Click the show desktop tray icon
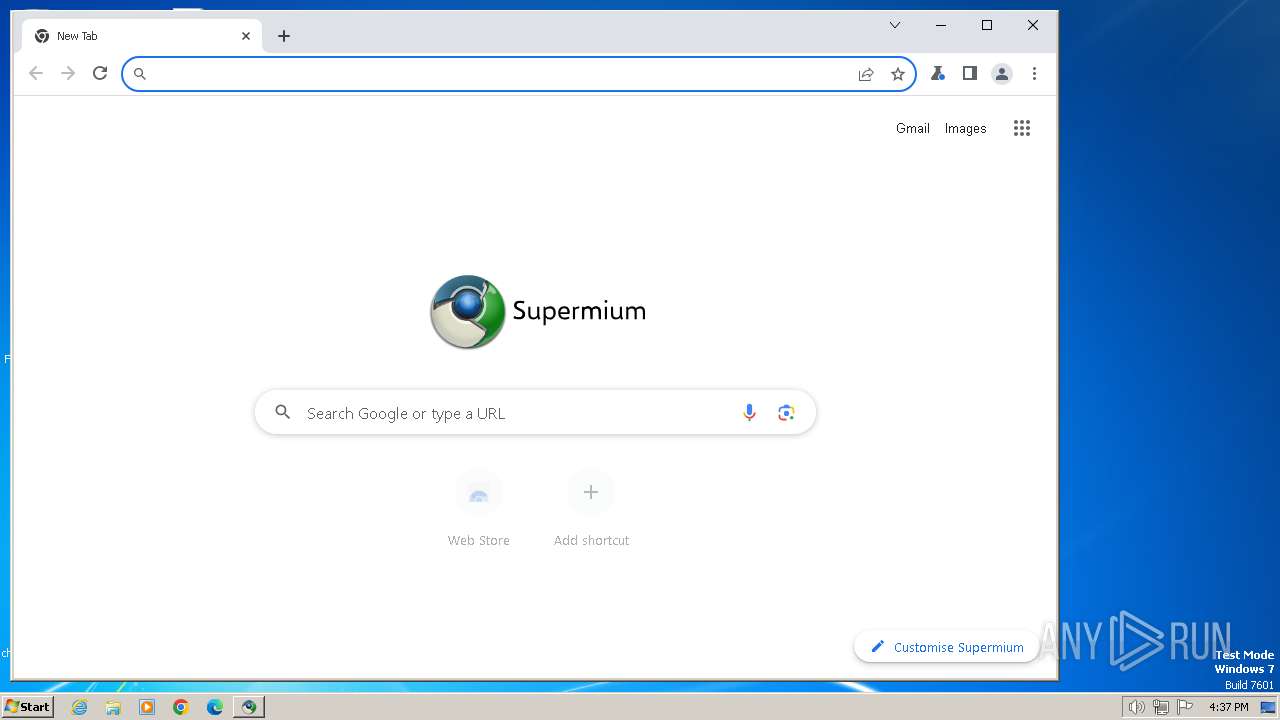Viewport: 1280px width, 720px height. [1268, 707]
